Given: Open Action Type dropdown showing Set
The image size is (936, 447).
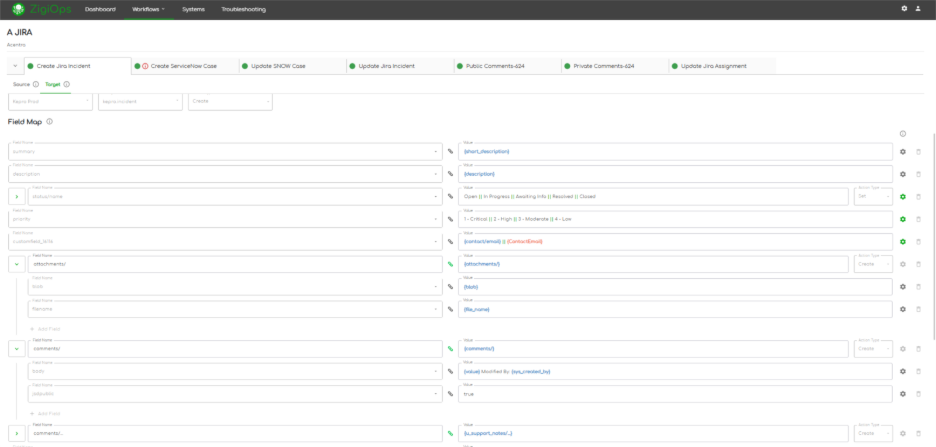Looking at the screenshot, I should pos(873,196).
